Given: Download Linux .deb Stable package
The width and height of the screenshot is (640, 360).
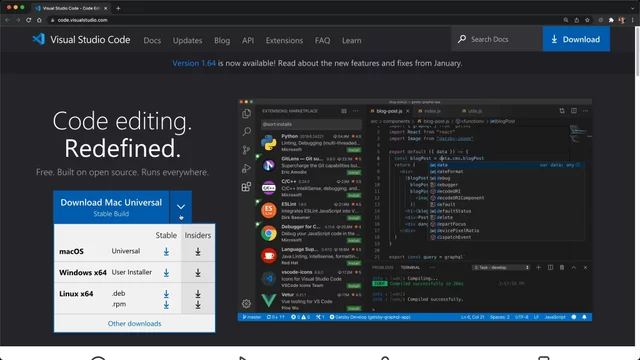Looking at the screenshot, I should pyautogui.click(x=166, y=294).
